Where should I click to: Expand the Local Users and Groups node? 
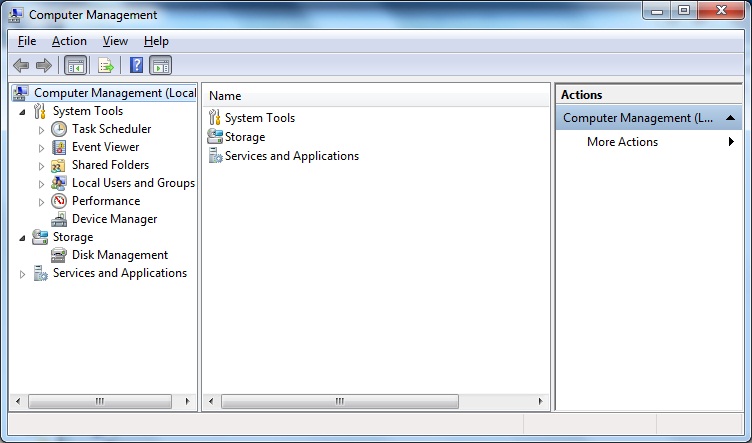point(41,184)
